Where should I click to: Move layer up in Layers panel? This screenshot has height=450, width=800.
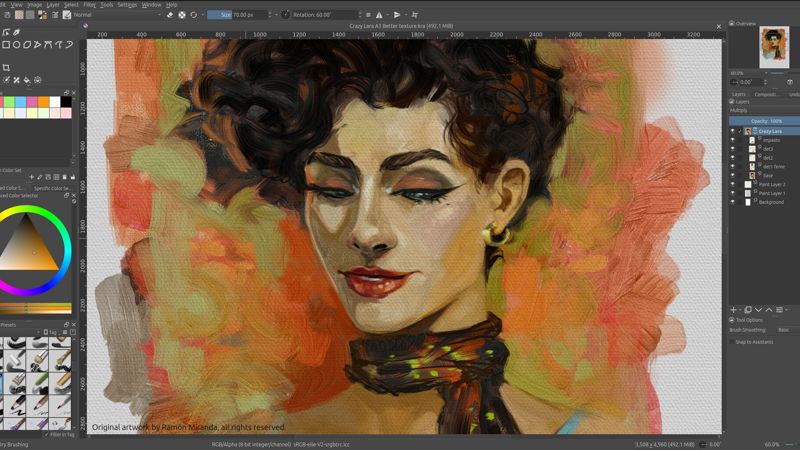coord(769,310)
